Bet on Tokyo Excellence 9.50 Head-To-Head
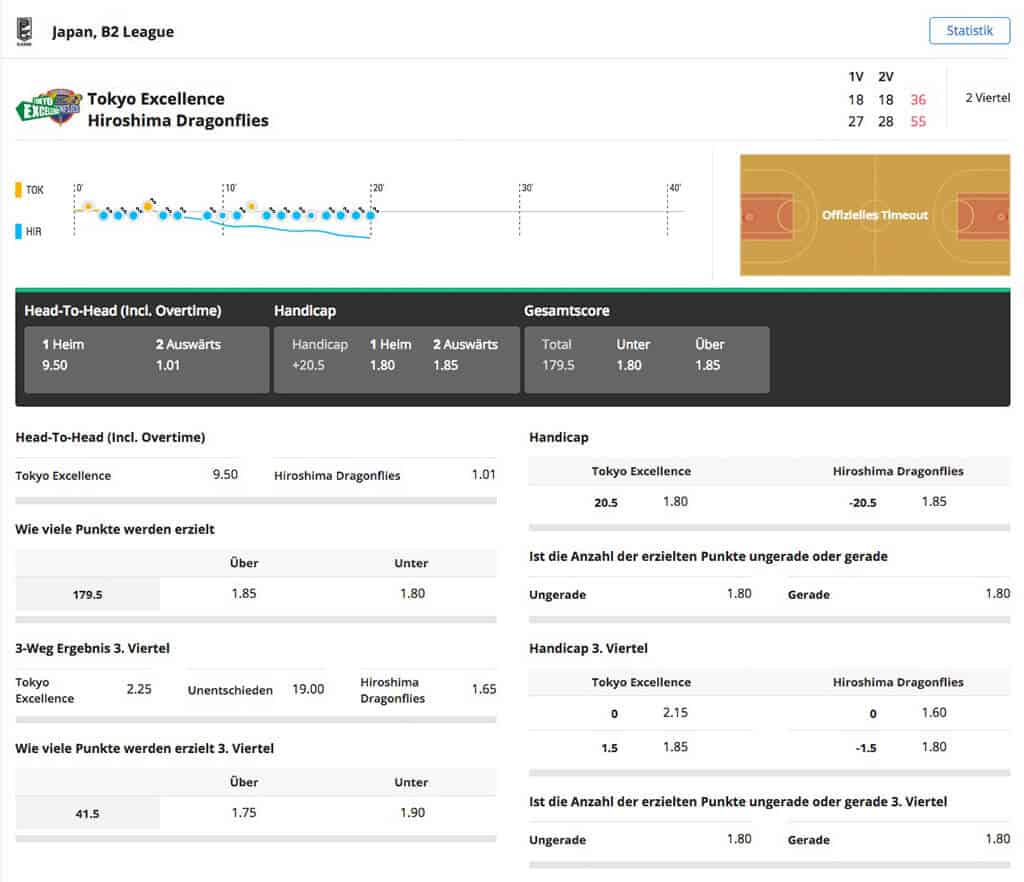The height and width of the screenshot is (882, 1024). click(x=127, y=475)
